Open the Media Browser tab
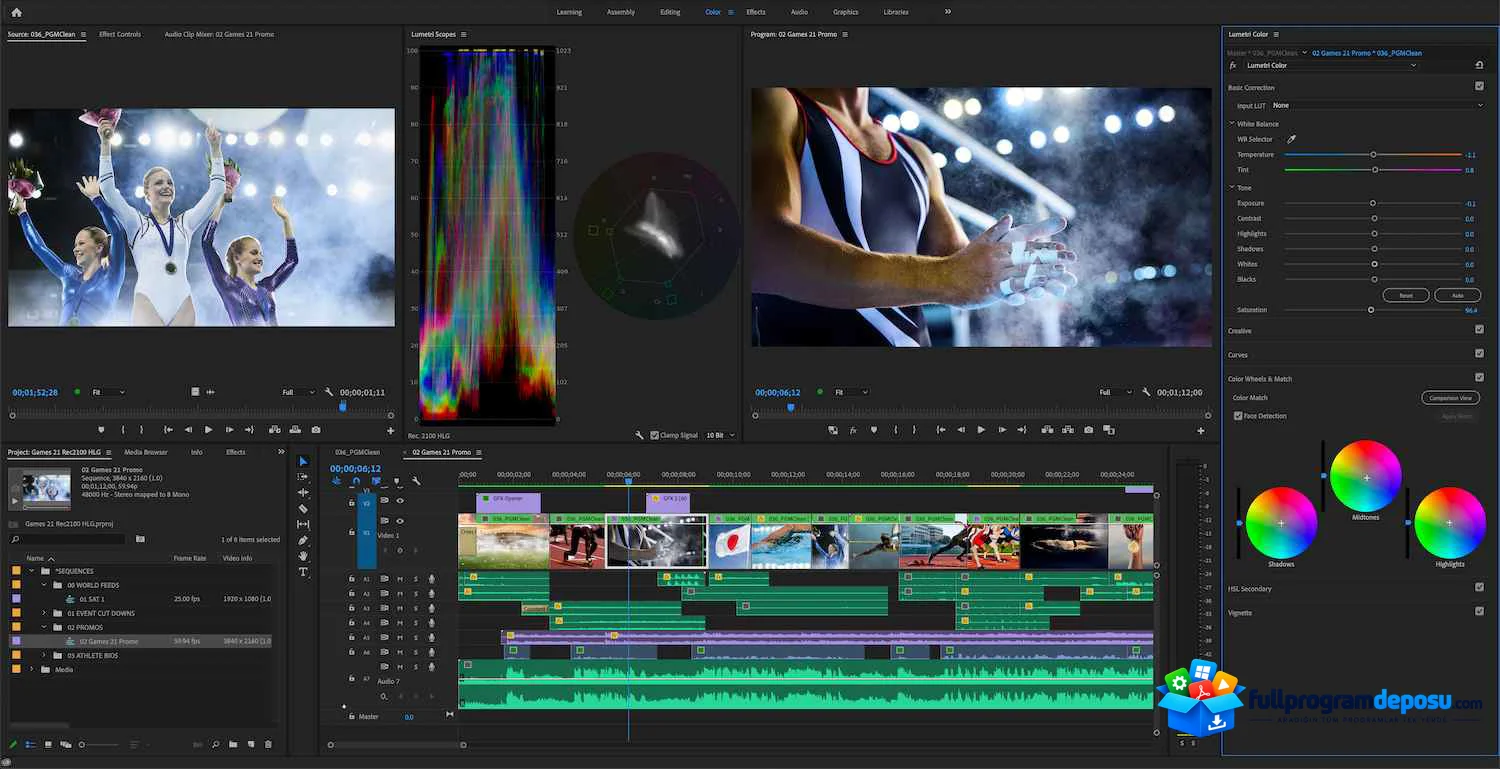 point(146,452)
